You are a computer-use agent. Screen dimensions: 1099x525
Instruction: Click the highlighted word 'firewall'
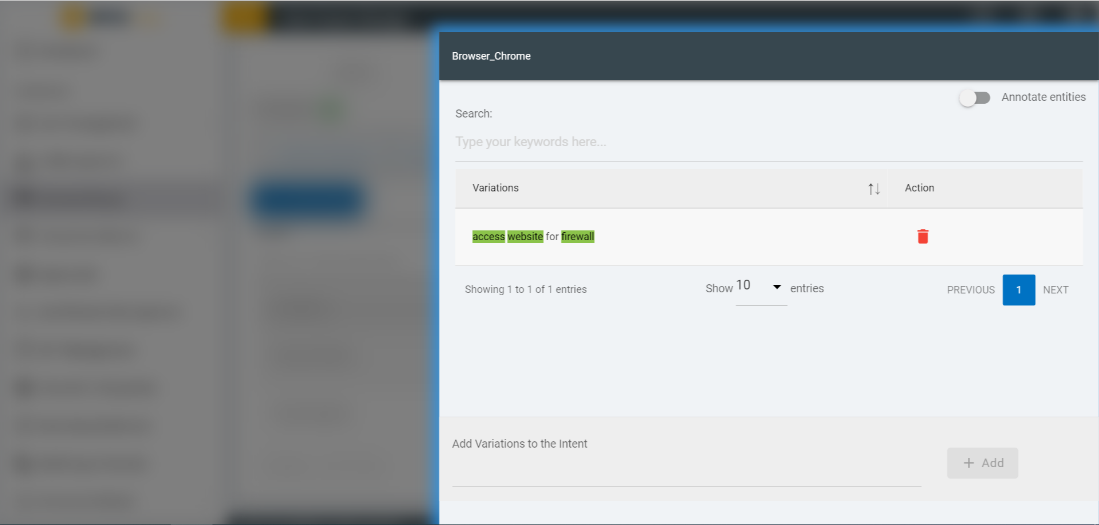click(578, 237)
